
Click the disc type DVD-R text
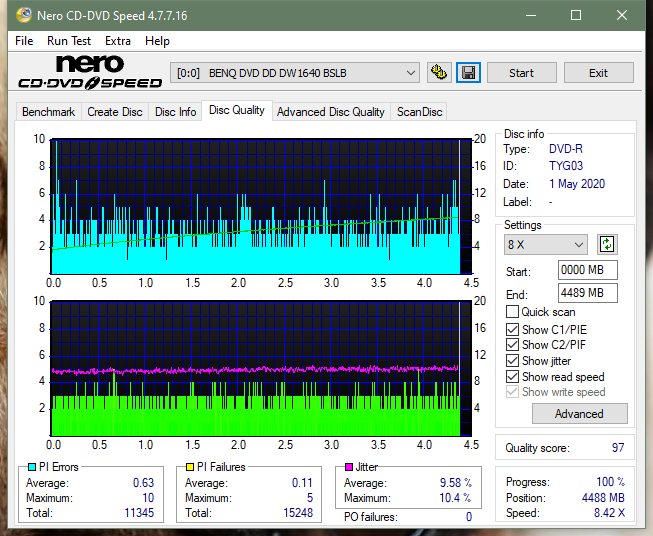[566, 149]
